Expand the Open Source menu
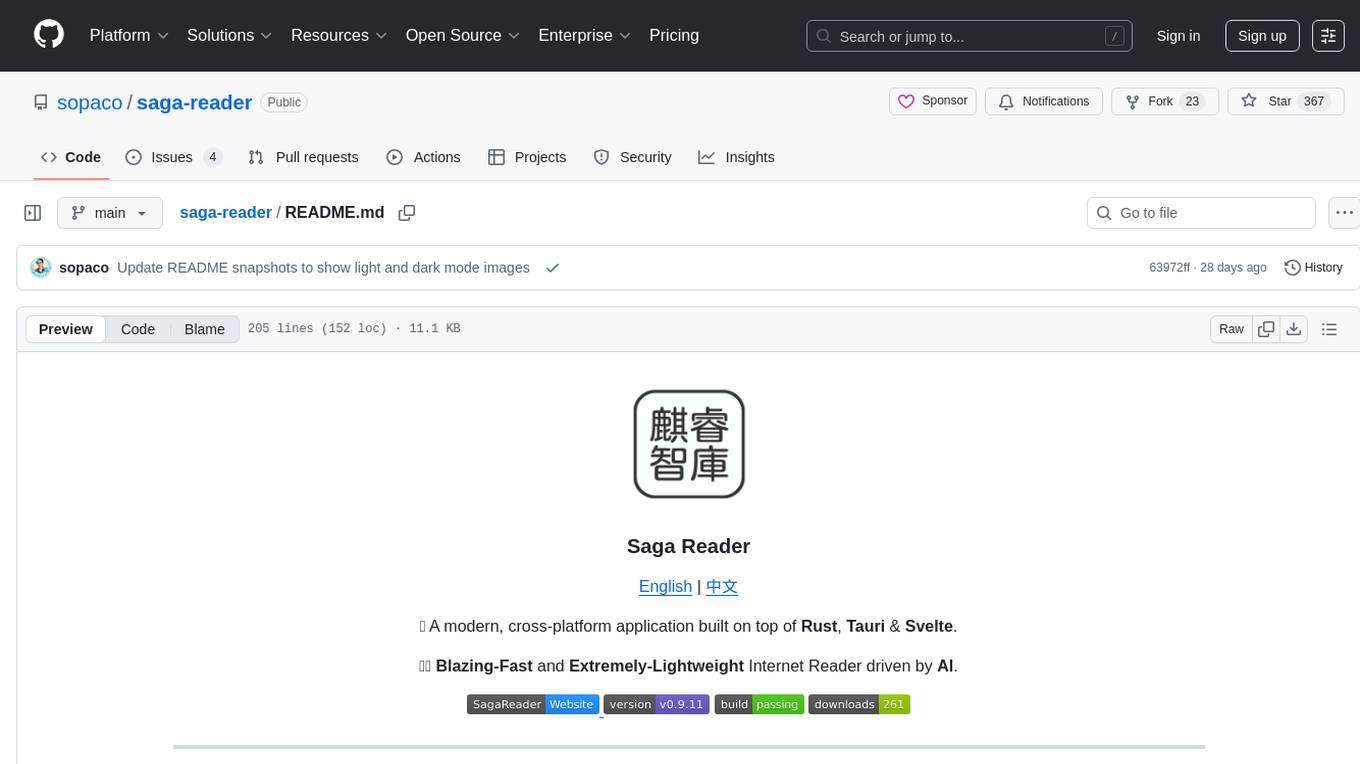The width and height of the screenshot is (1360, 764). 462,35
